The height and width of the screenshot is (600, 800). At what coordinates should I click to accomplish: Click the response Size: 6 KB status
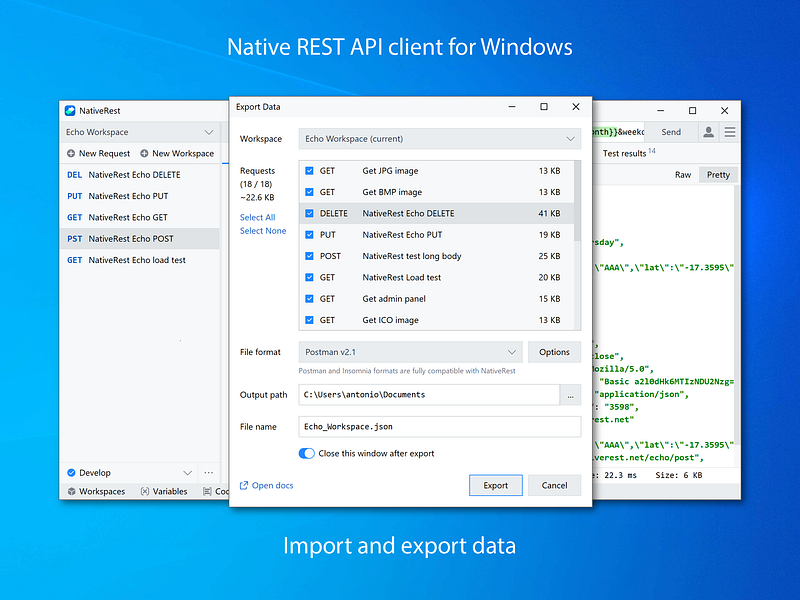(x=679, y=475)
